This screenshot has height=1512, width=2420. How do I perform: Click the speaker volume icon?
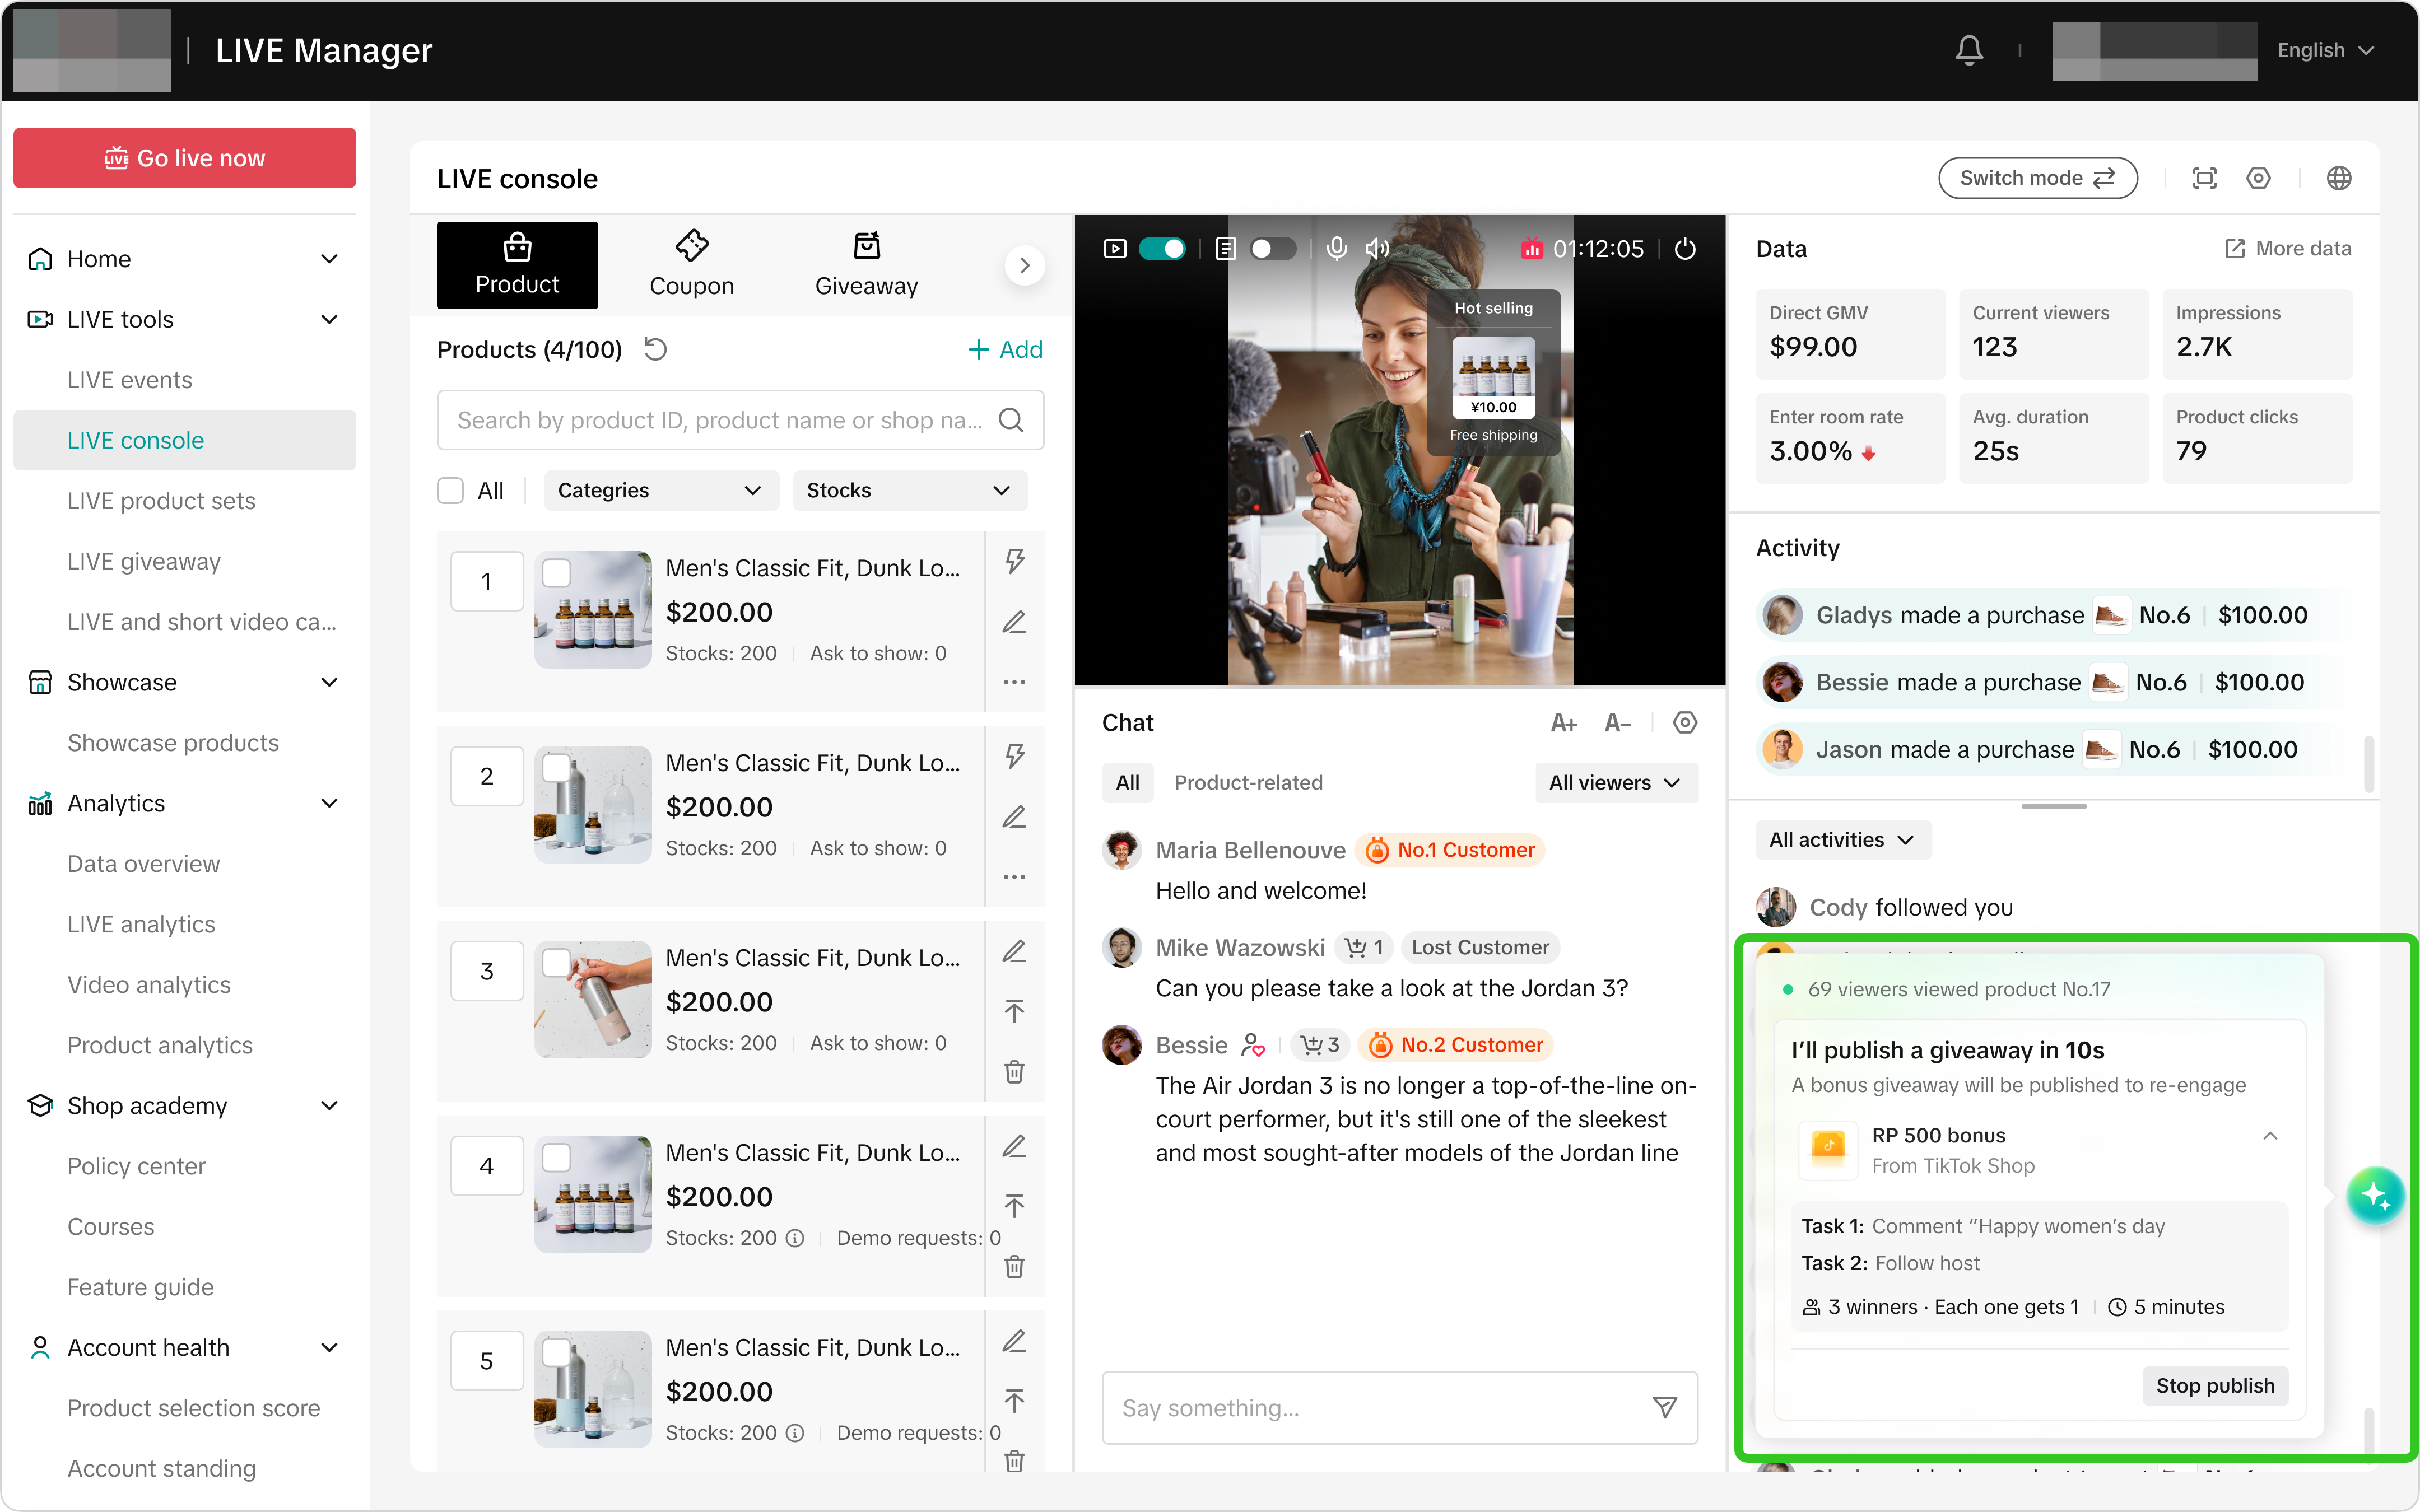pos(1378,249)
